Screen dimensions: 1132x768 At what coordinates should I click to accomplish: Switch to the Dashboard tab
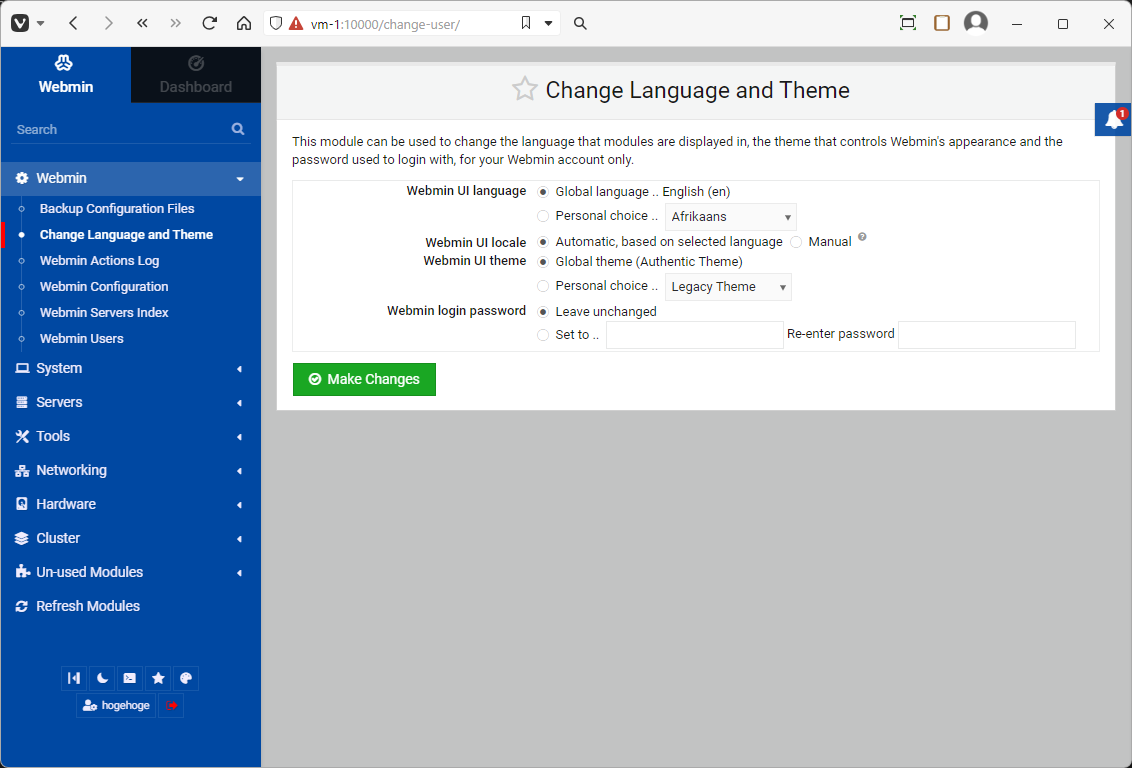pyautogui.click(x=196, y=74)
